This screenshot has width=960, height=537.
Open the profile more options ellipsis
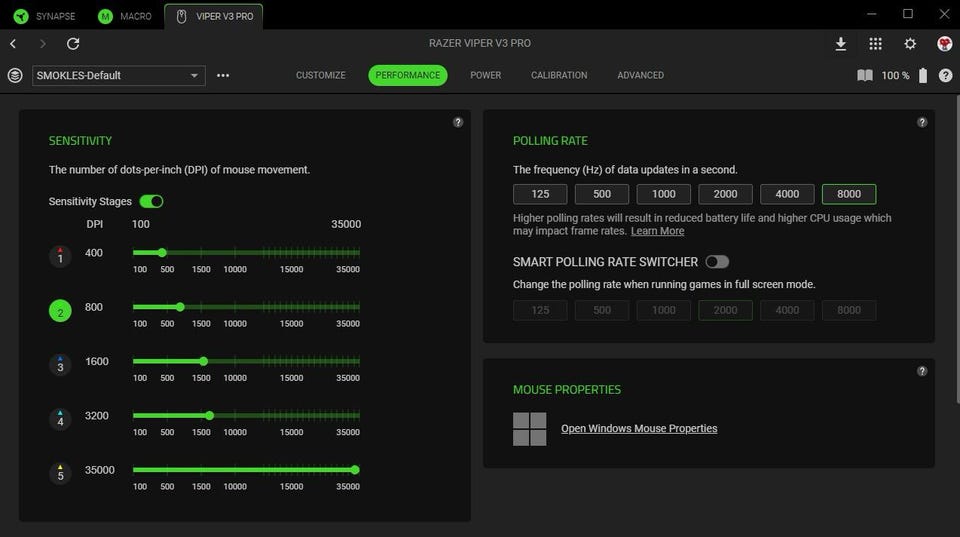[x=223, y=76]
